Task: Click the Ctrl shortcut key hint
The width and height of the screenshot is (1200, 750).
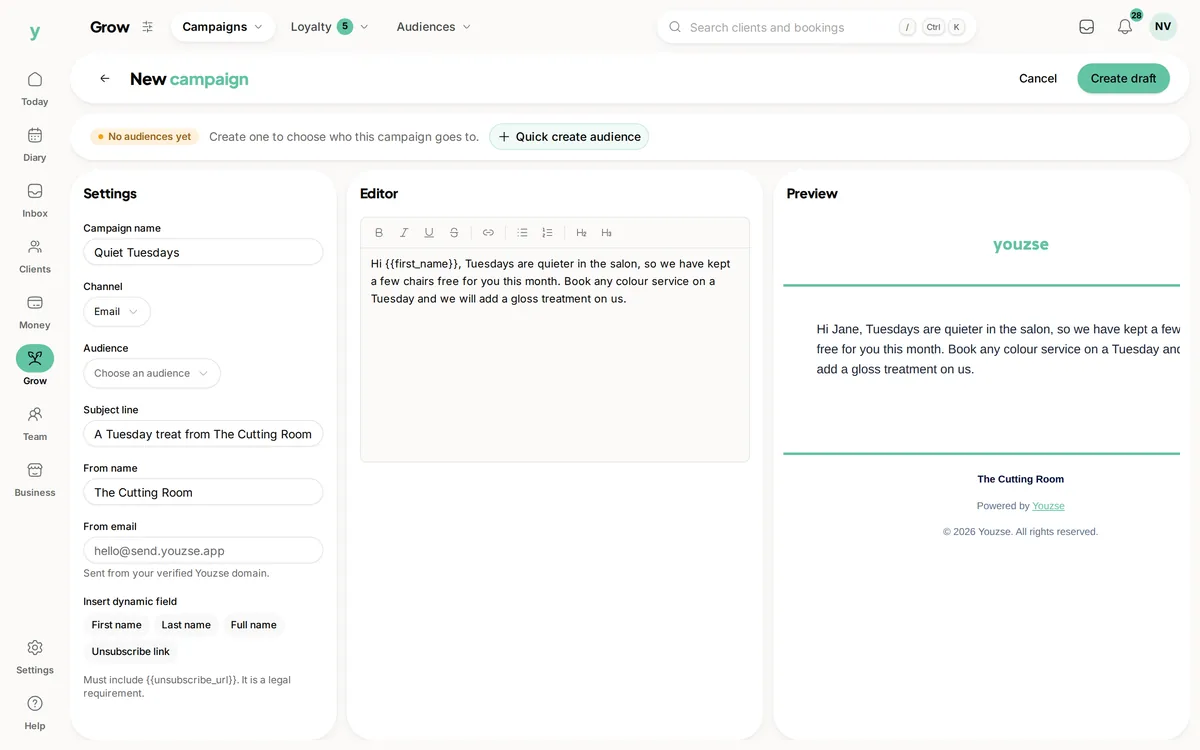Action: (933, 27)
